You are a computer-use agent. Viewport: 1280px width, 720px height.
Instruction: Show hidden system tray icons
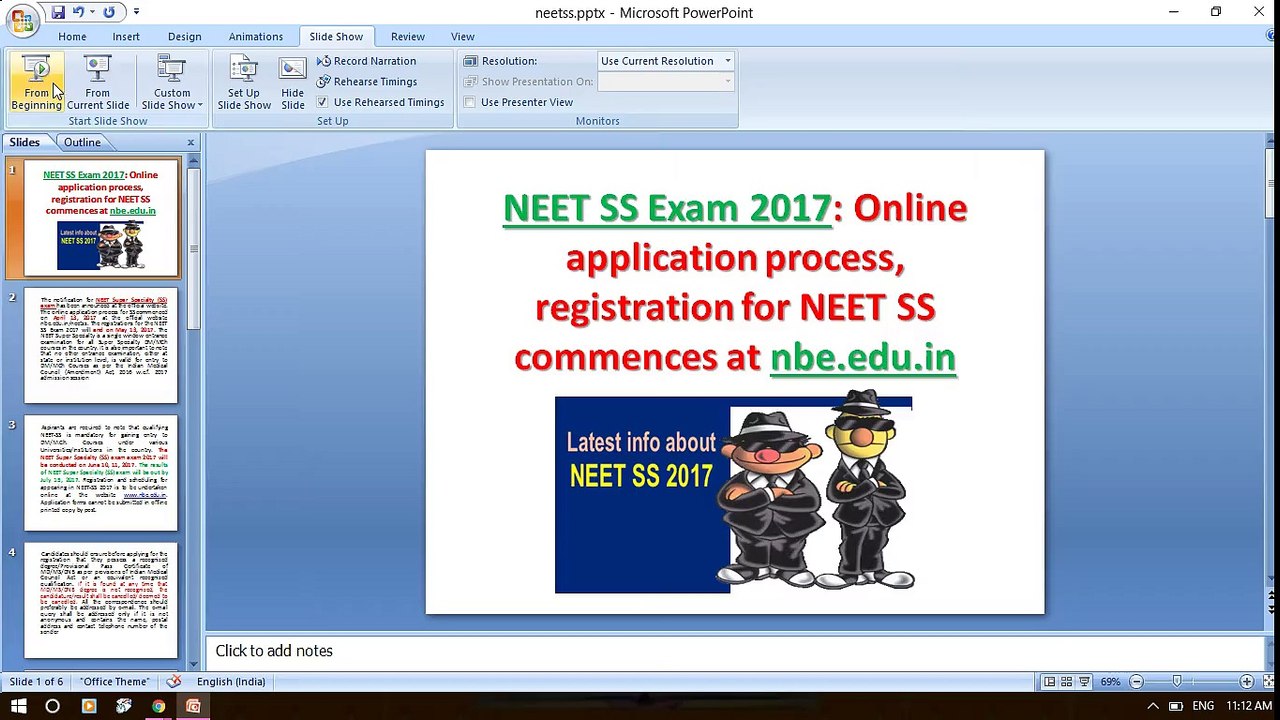[1153, 706]
